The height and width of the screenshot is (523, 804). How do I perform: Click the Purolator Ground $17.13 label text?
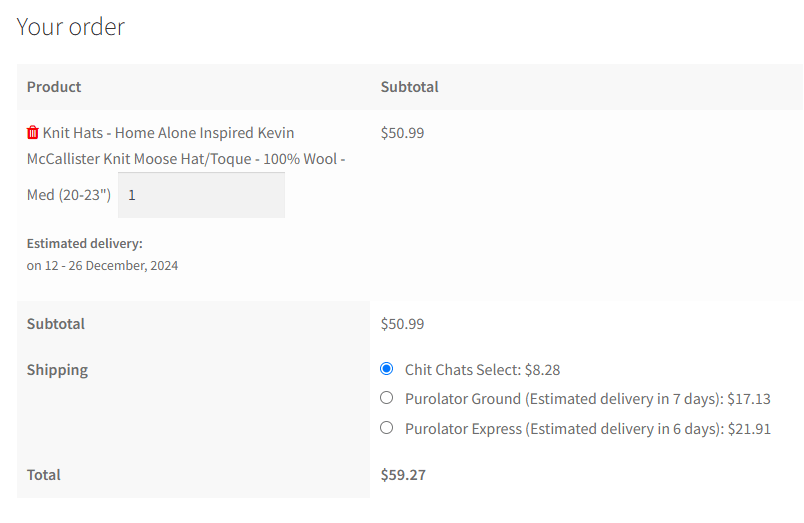(x=587, y=399)
